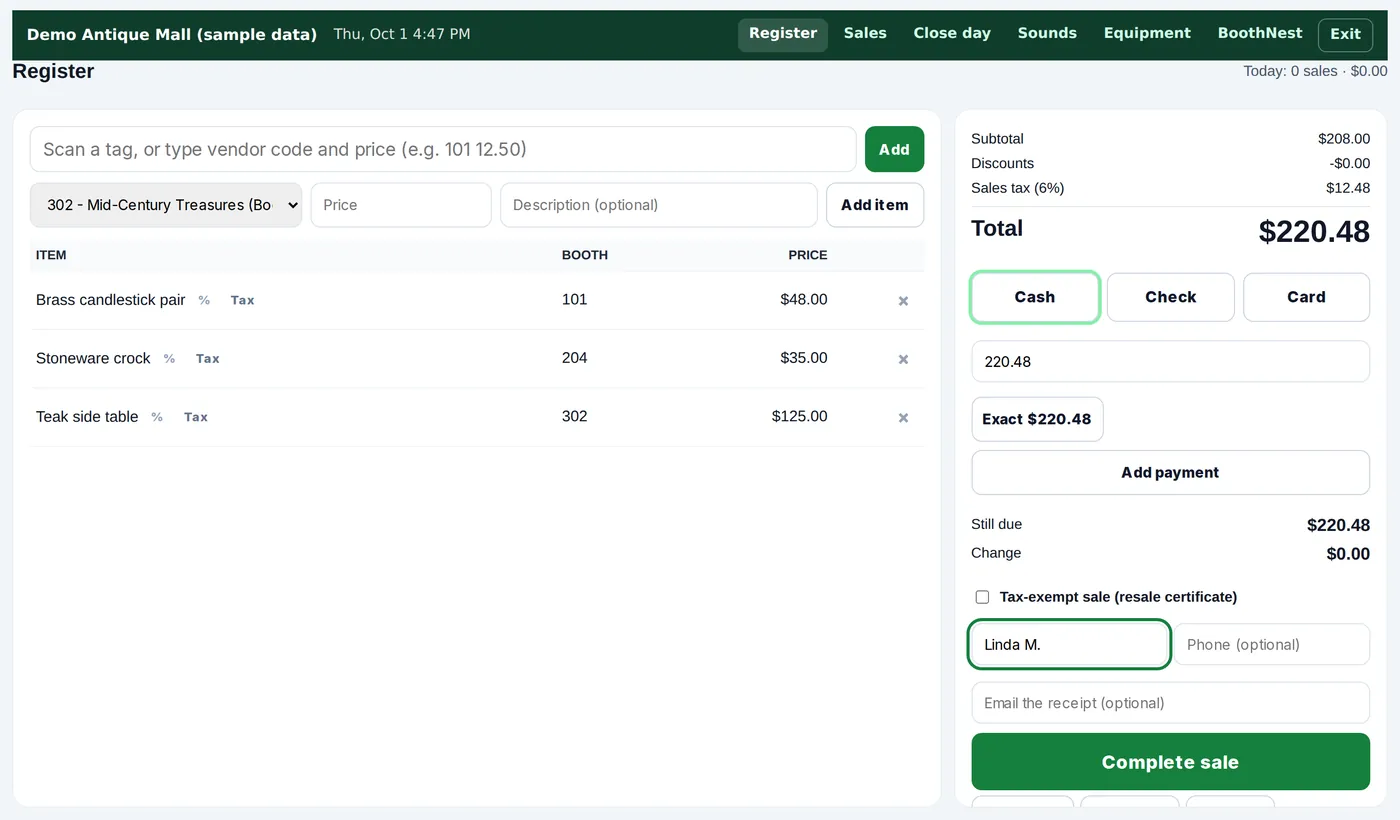Click the Today: 0 sales summary
The width and height of the screenshot is (1400, 820).
click(x=1315, y=71)
